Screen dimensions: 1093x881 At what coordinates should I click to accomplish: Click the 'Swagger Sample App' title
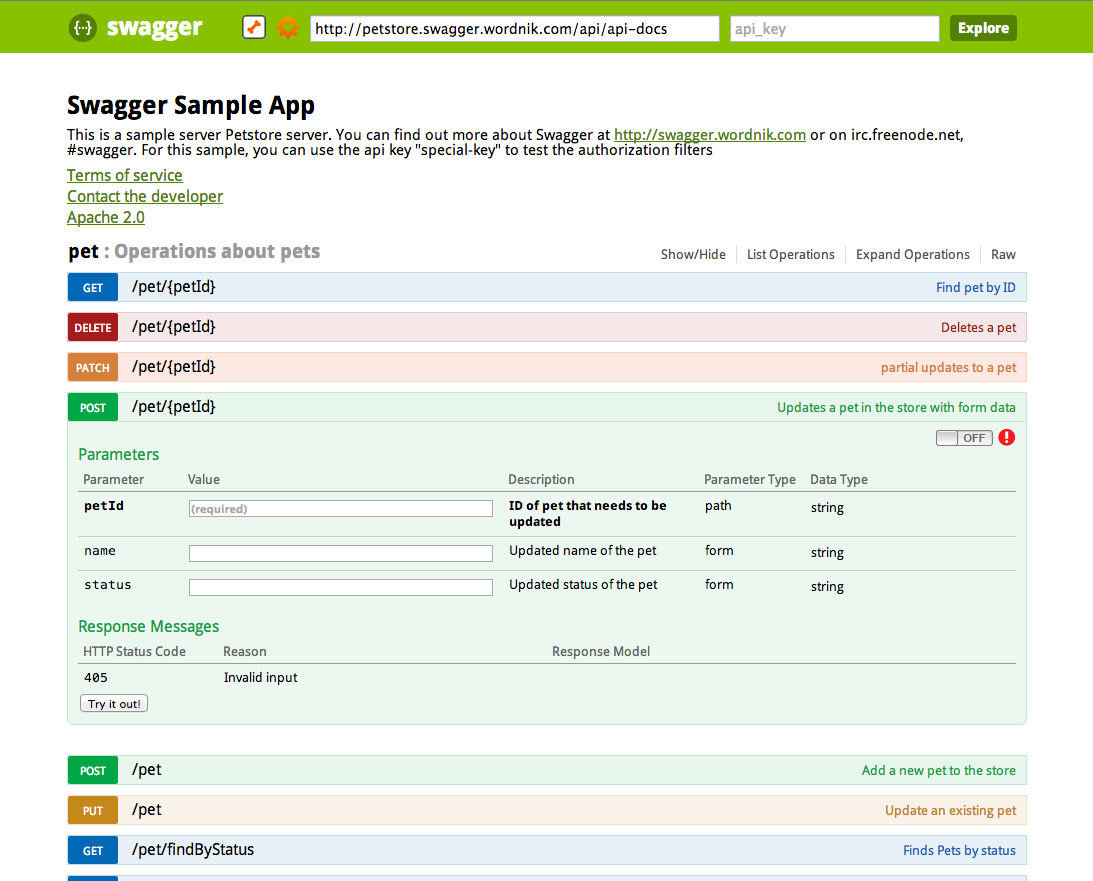[x=191, y=105]
